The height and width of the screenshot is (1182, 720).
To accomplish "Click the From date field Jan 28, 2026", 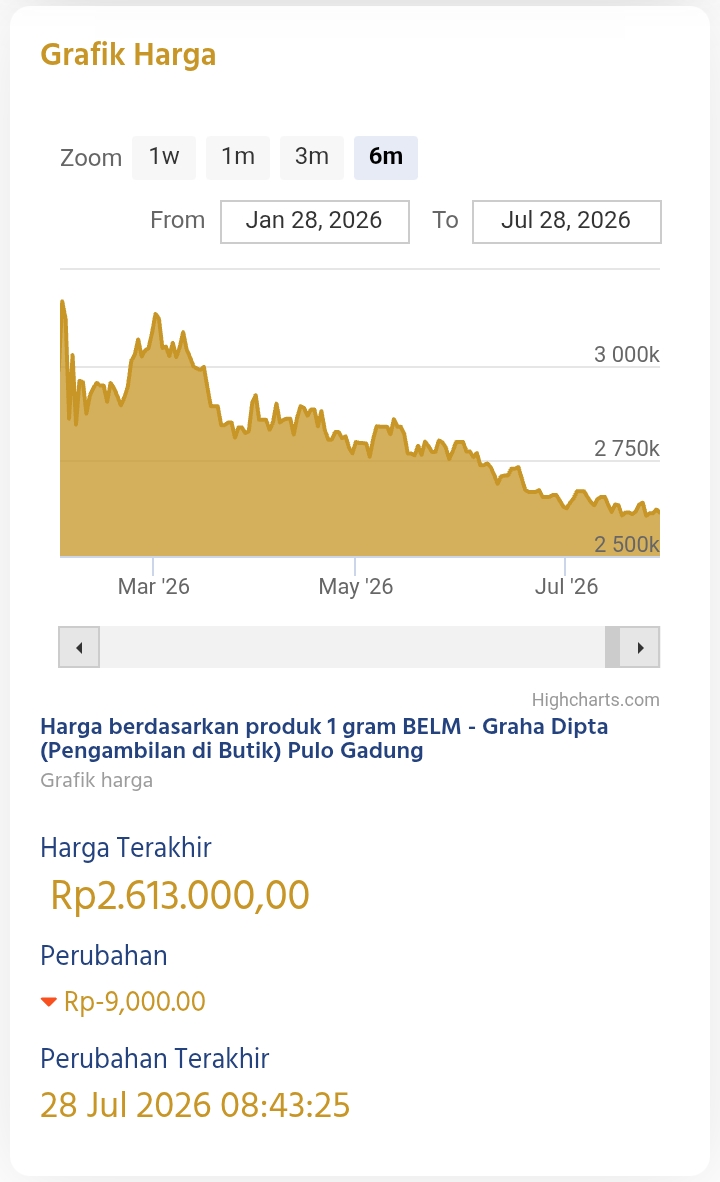I will (x=314, y=222).
